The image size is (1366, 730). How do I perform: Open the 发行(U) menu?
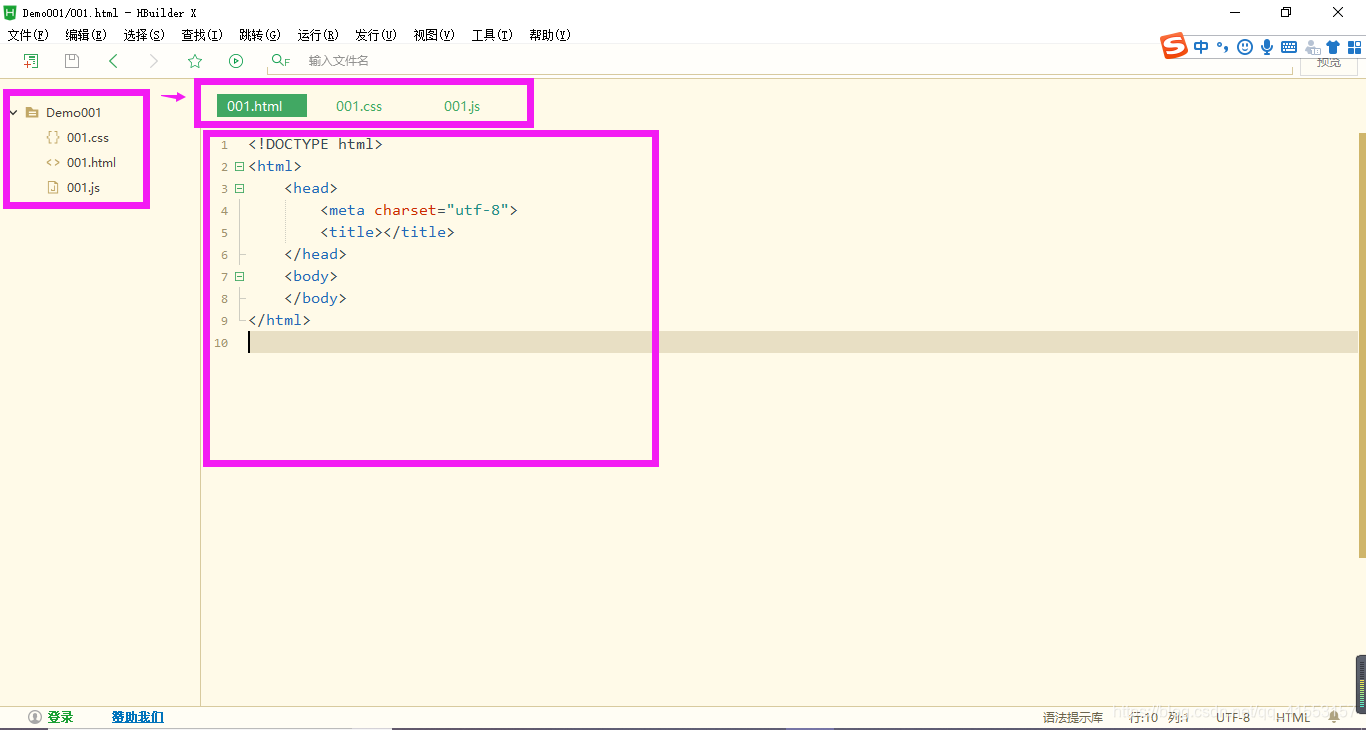coord(376,35)
